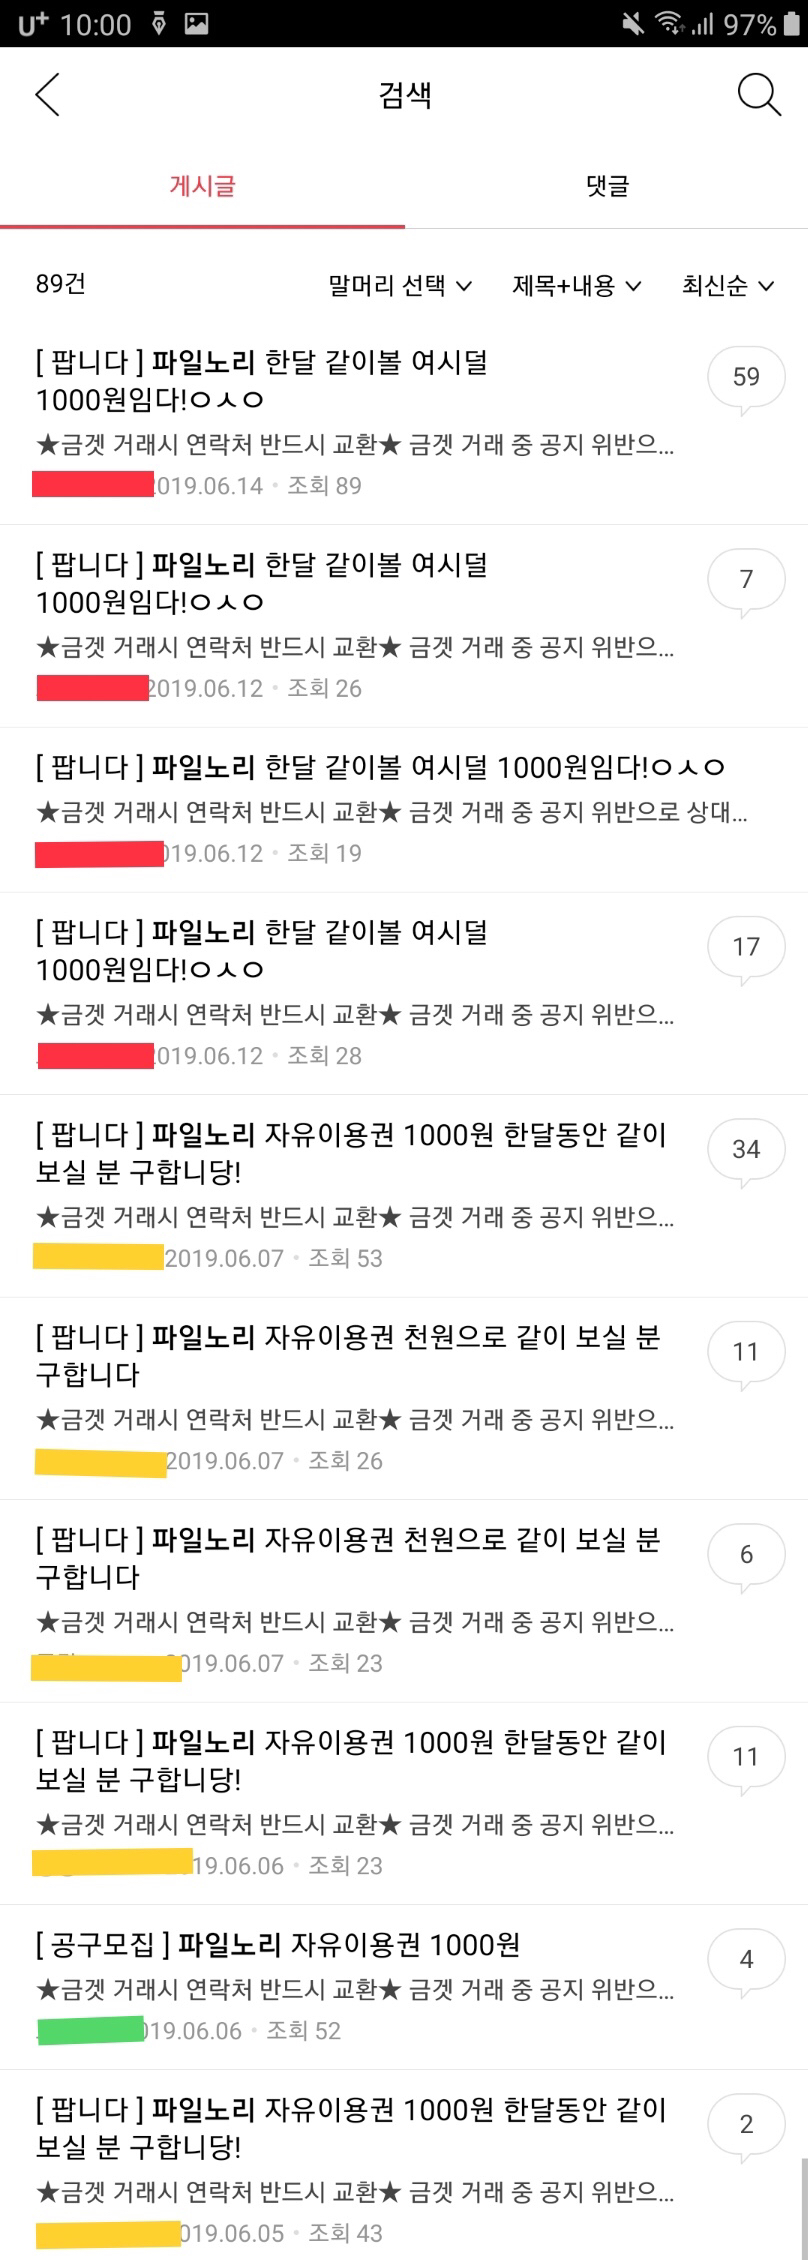Select the 게시글 tab
Viewport: 808px width, 2260px height.
[x=202, y=186]
